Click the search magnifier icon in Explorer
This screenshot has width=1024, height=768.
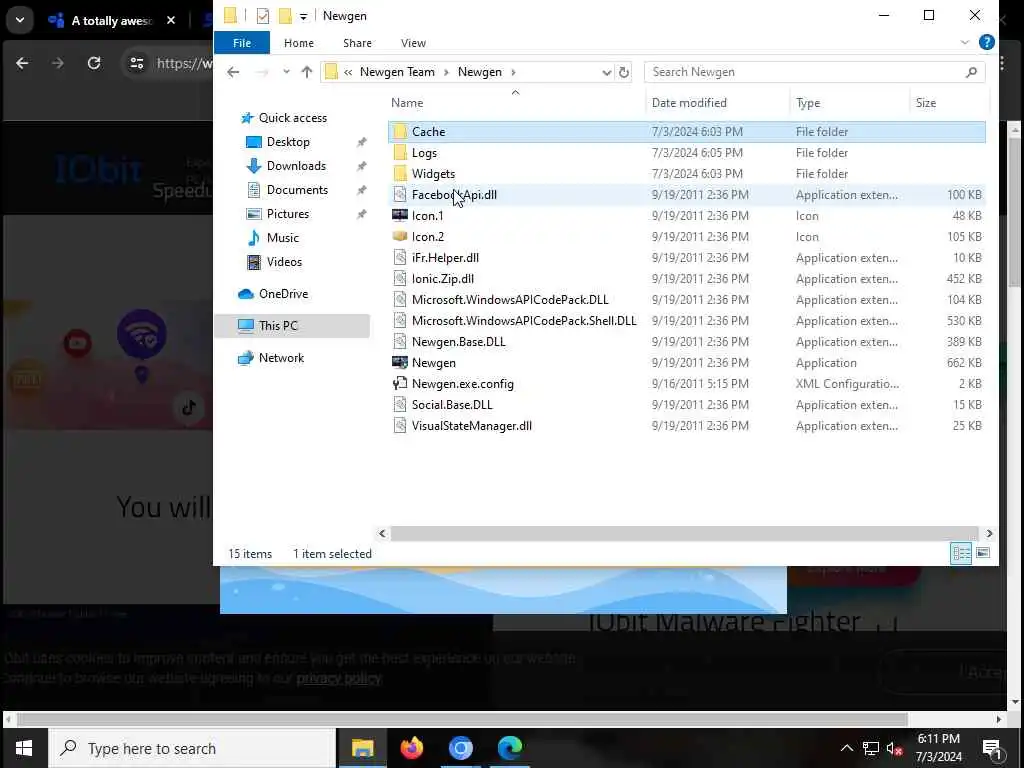coord(971,72)
